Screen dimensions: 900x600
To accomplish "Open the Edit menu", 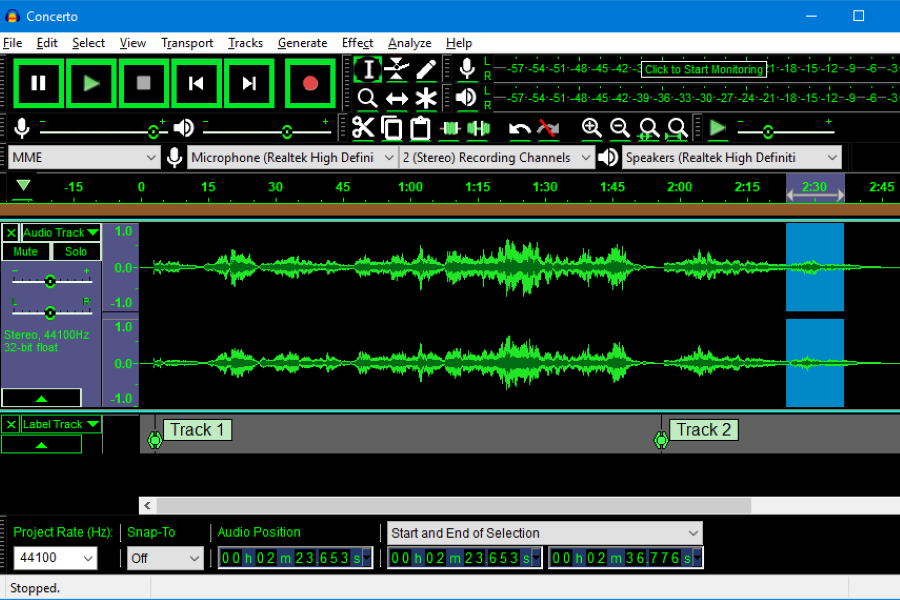I will [47, 43].
